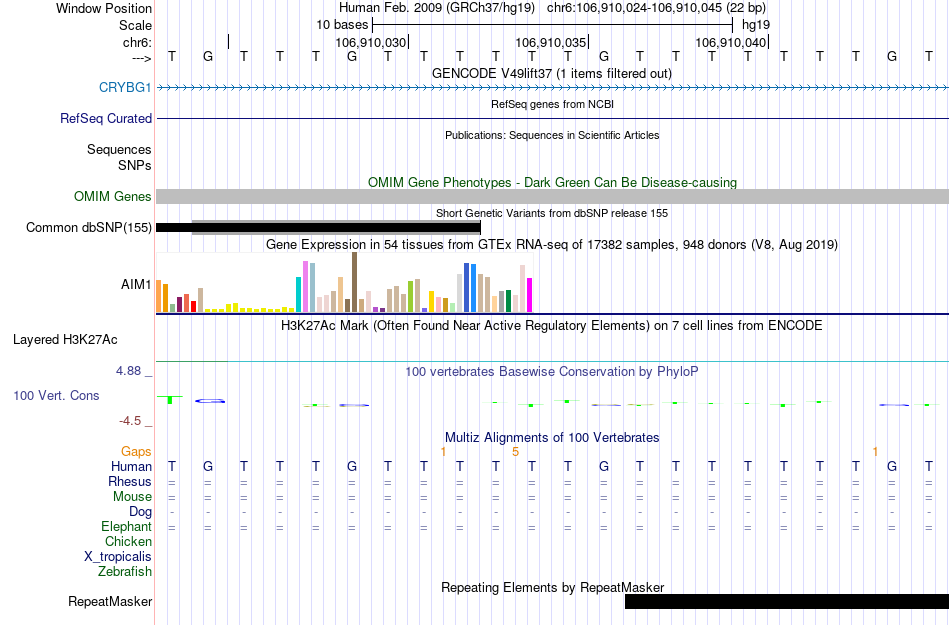Click the cyan bar in GTEx chart
950x625 pixels.
pyautogui.click(x=298, y=294)
